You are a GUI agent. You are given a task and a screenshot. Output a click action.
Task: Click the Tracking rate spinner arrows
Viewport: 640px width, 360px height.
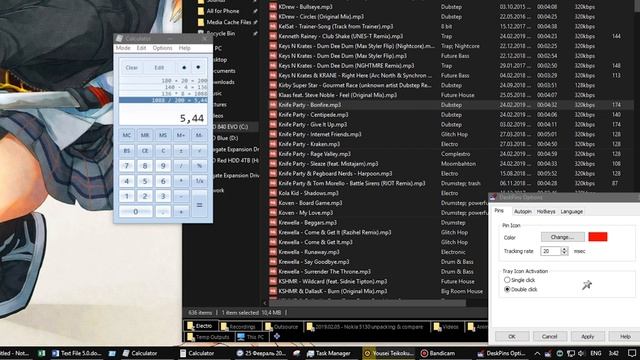[564, 251]
